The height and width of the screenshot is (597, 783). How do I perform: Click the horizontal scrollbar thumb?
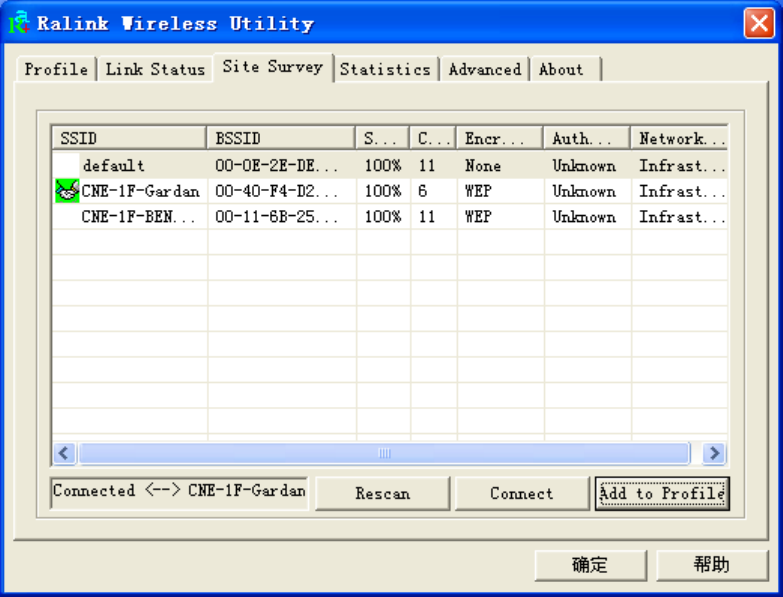pyautogui.click(x=385, y=453)
